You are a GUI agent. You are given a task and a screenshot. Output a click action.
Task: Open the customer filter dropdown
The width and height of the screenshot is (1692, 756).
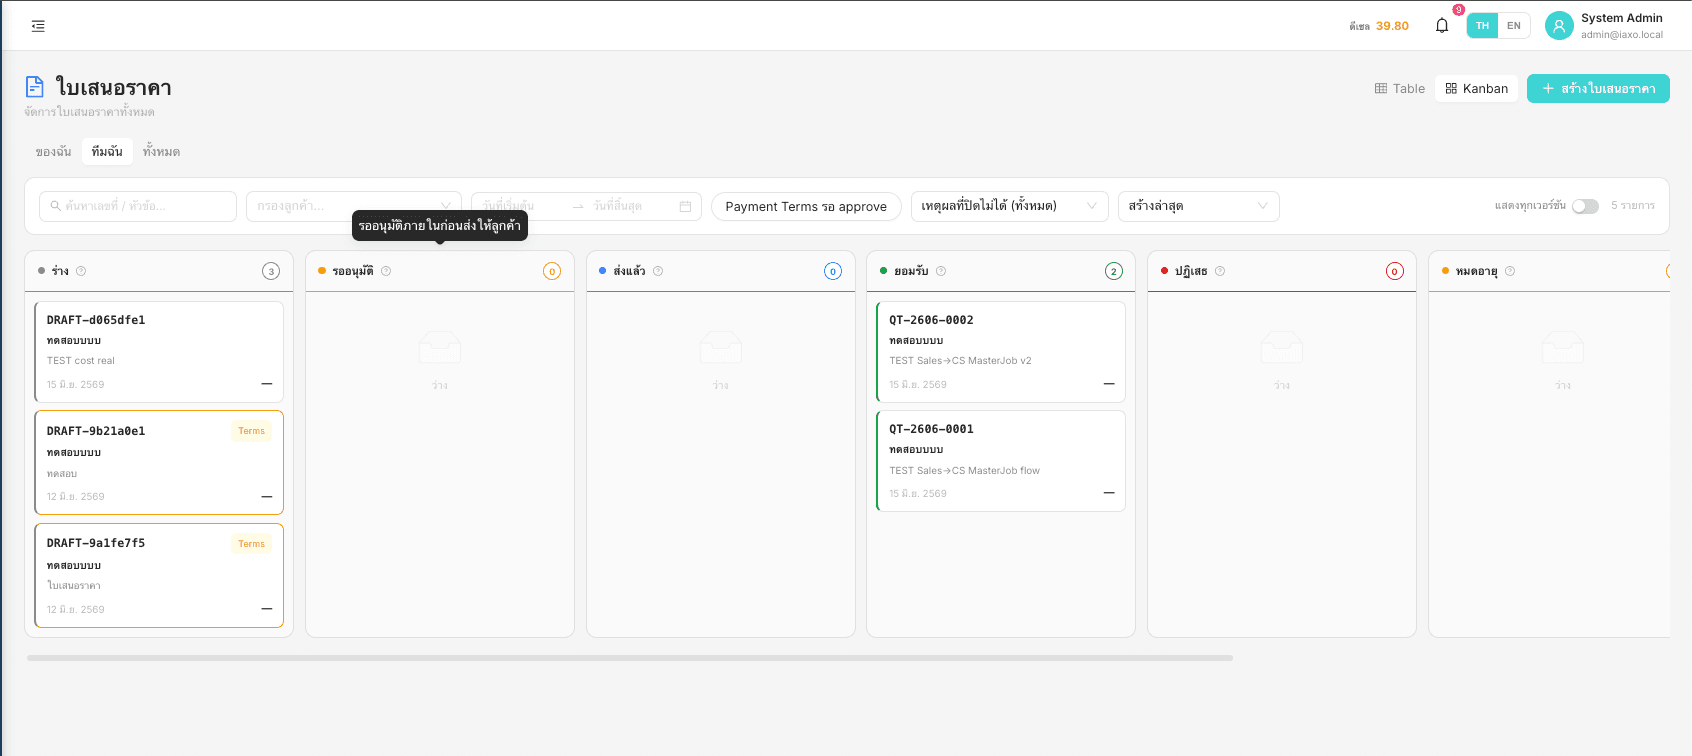click(354, 206)
